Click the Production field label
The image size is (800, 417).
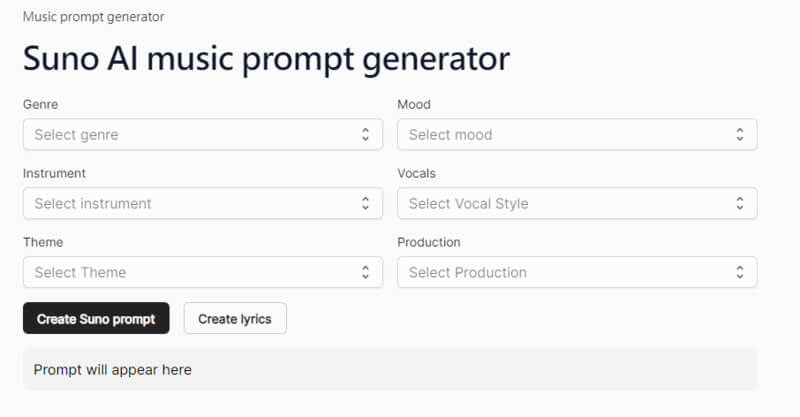pyautogui.click(x=429, y=242)
